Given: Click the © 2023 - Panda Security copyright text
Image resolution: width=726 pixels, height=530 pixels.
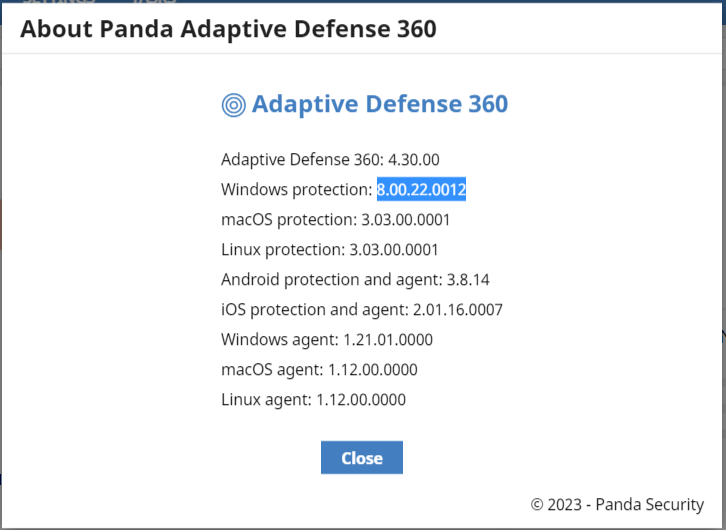Looking at the screenshot, I should coord(617,504).
